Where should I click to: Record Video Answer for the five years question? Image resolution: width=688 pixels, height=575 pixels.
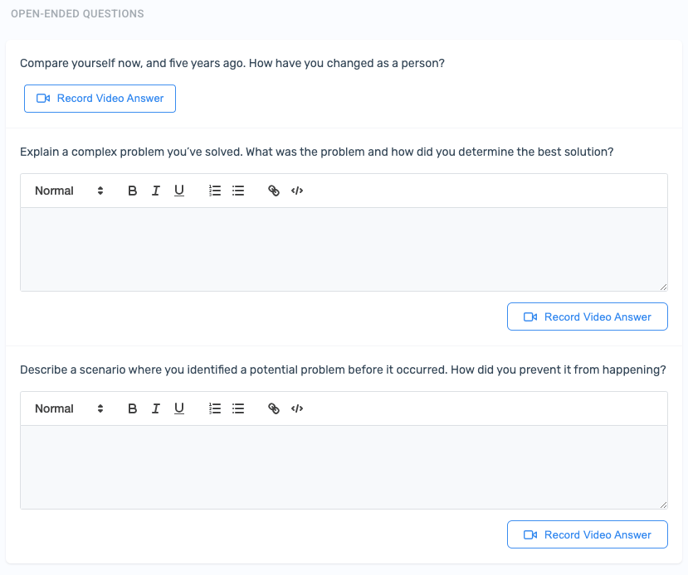(100, 99)
